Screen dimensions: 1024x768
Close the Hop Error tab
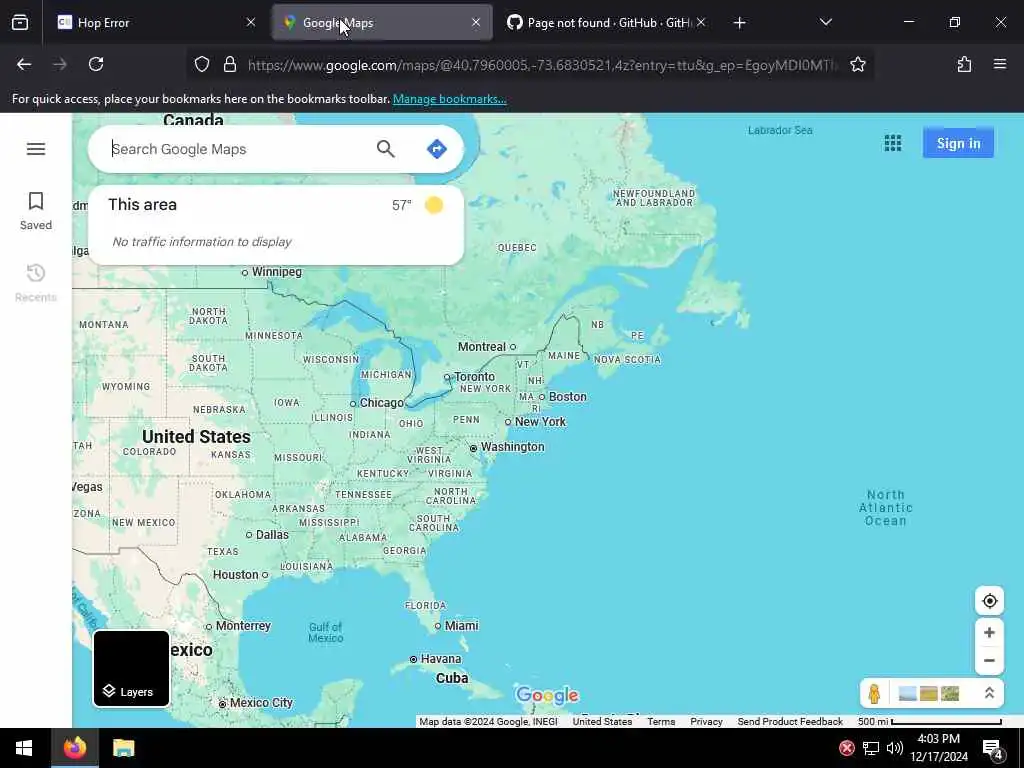point(251,22)
